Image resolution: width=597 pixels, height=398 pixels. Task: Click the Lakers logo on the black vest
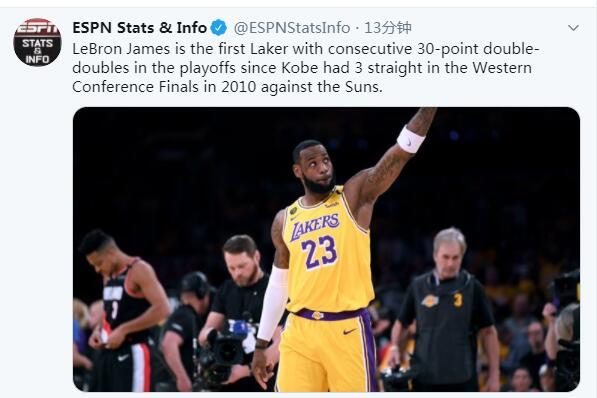pyautogui.click(x=430, y=301)
